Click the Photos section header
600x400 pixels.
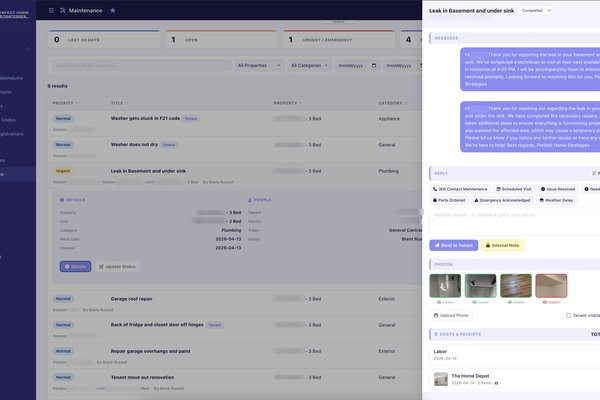(x=515, y=264)
